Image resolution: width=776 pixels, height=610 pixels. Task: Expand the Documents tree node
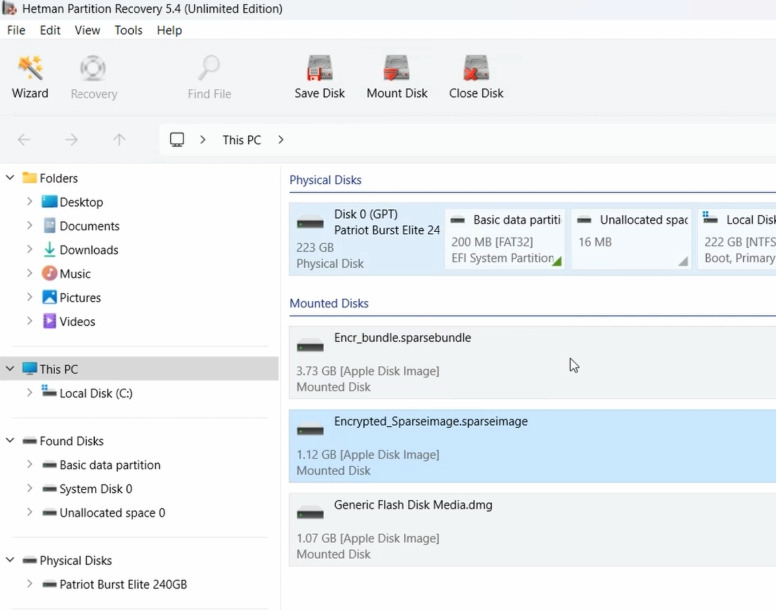click(x=29, y=226)
